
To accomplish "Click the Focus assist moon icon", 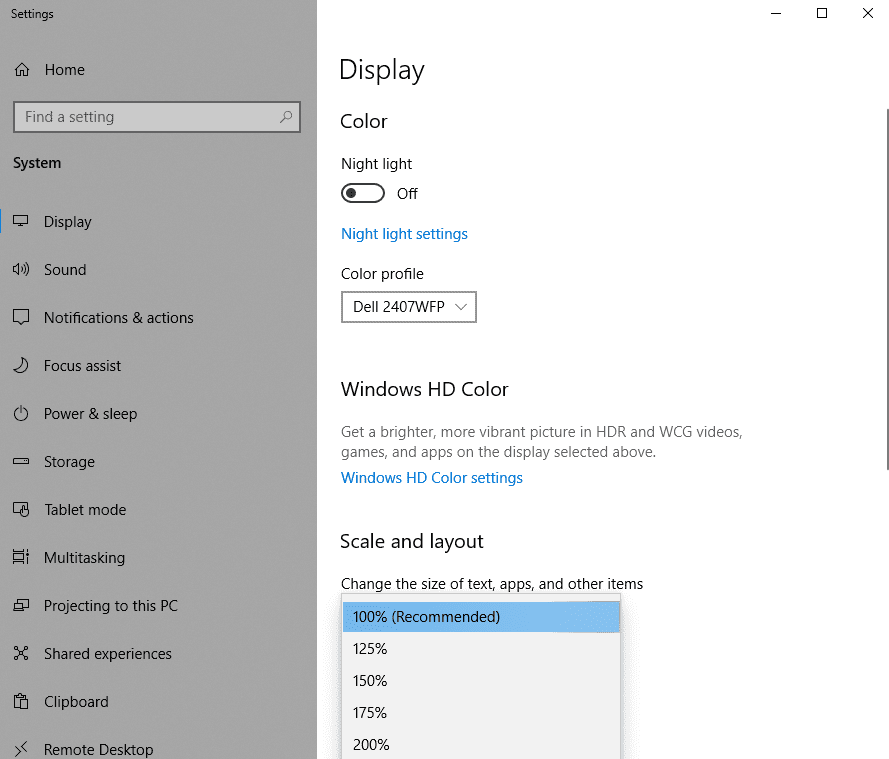I will click(21, 366).
